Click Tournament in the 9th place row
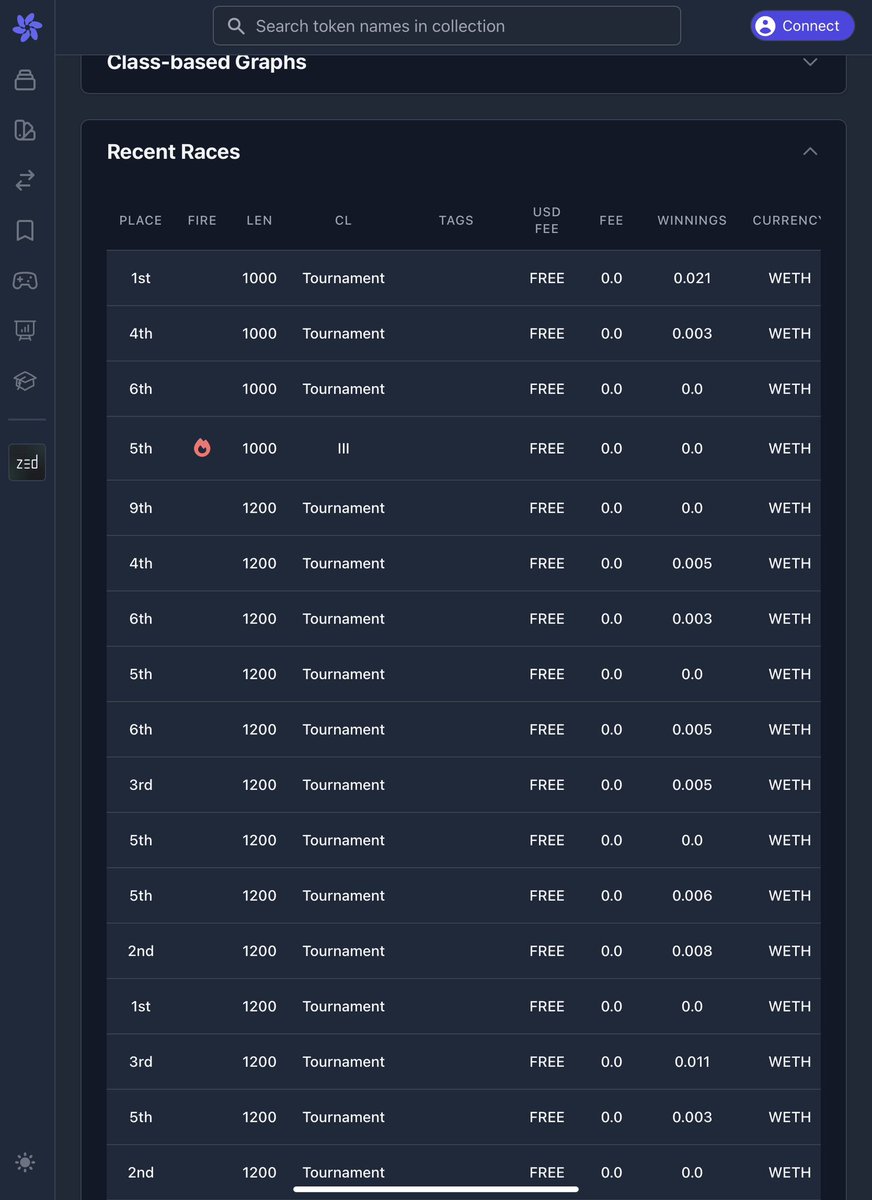872x1200 pixels. coord(343,508)
